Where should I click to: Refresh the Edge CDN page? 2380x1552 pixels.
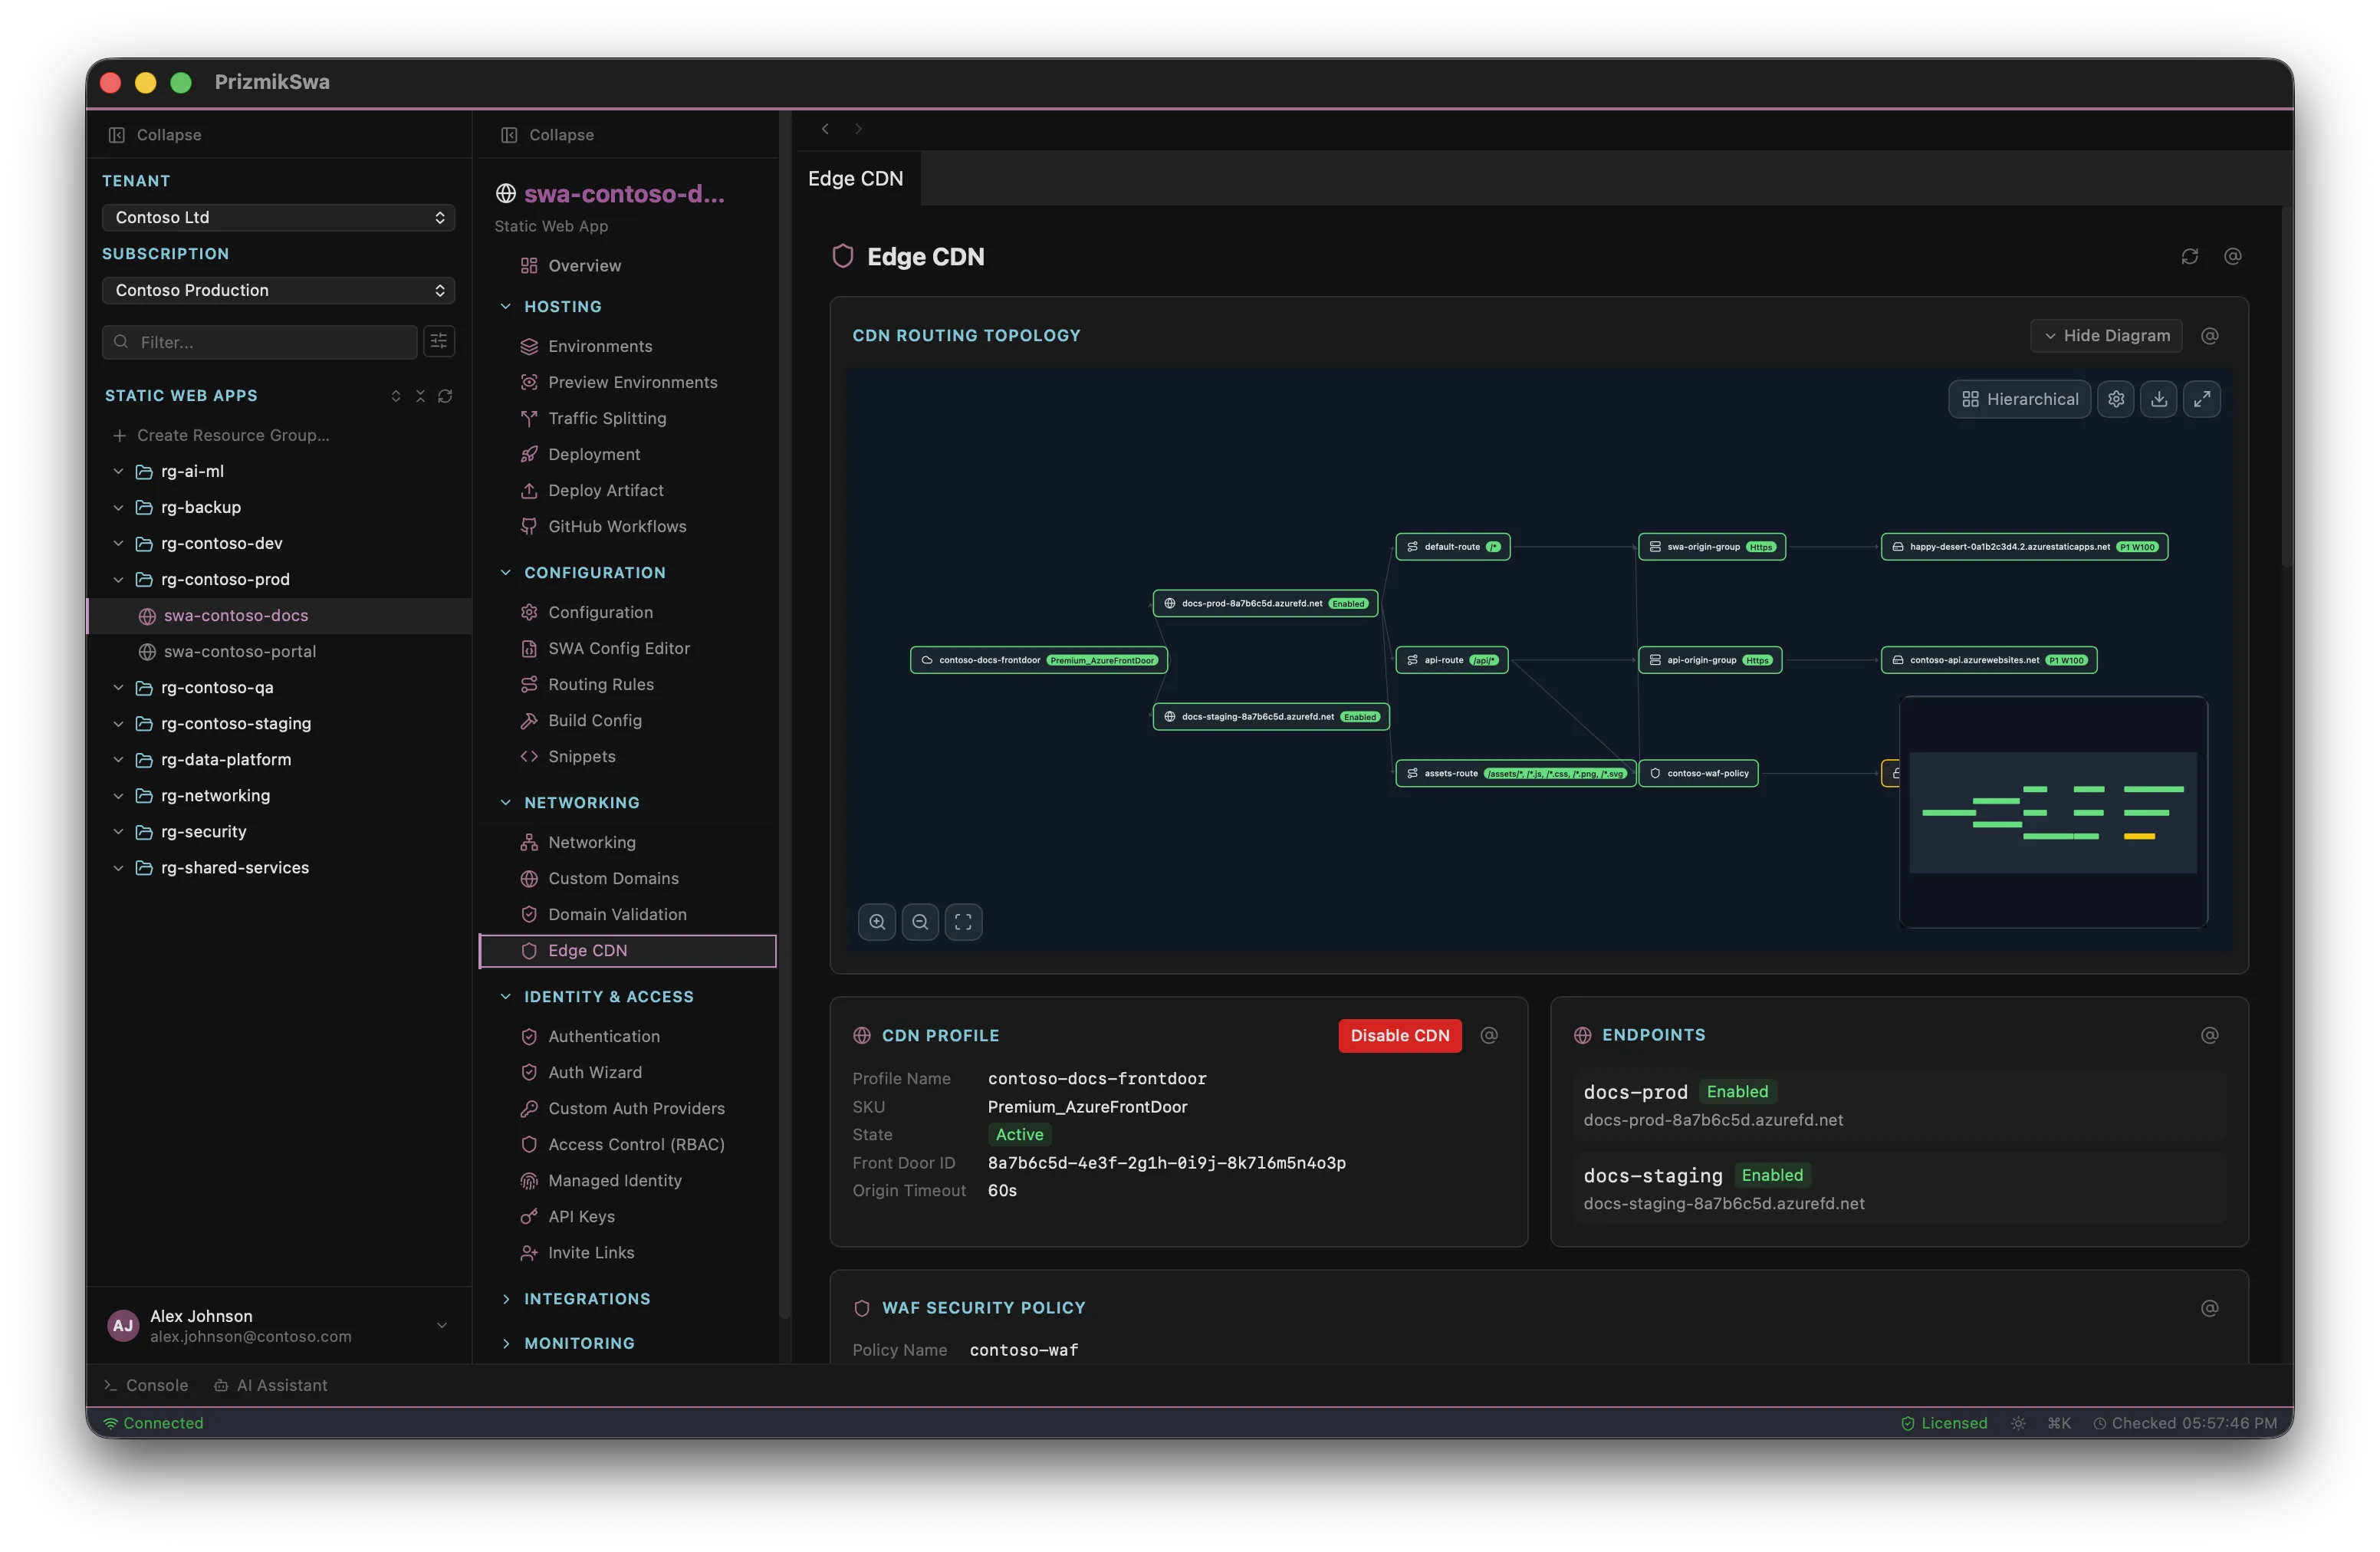(x=2190, y=256)
